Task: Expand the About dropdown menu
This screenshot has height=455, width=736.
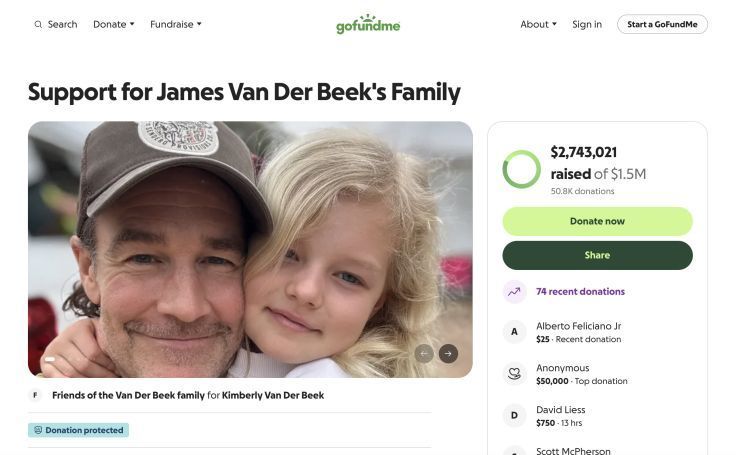Action: pos(538,24)
